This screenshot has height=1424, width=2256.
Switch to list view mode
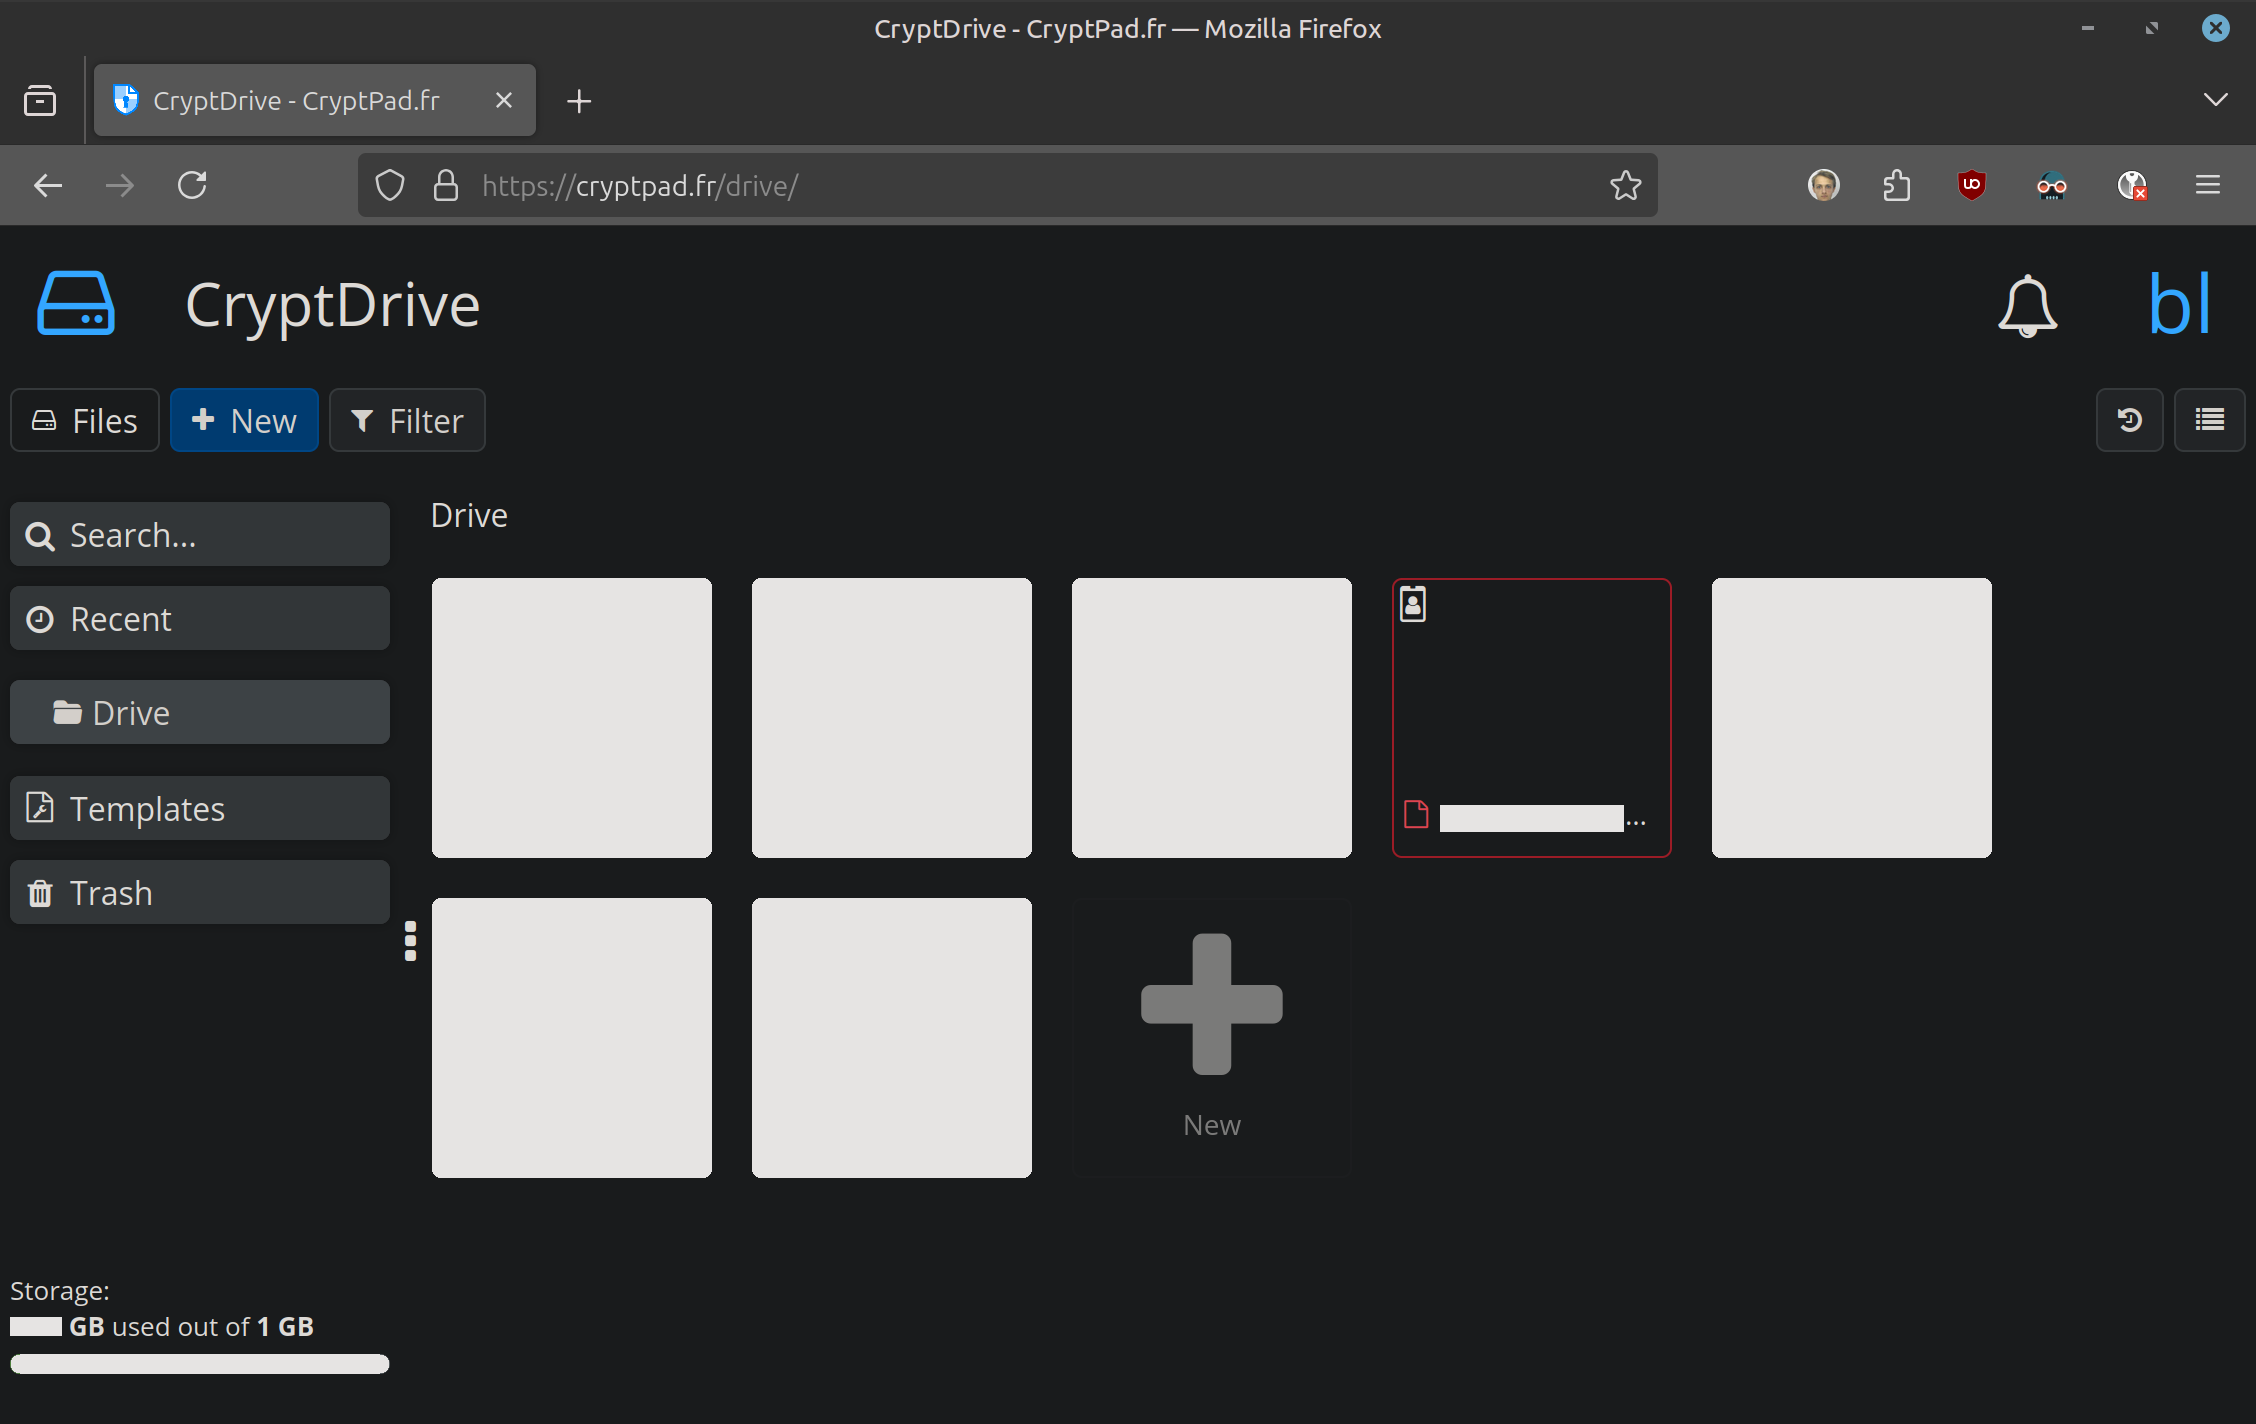coord(2209,420)
